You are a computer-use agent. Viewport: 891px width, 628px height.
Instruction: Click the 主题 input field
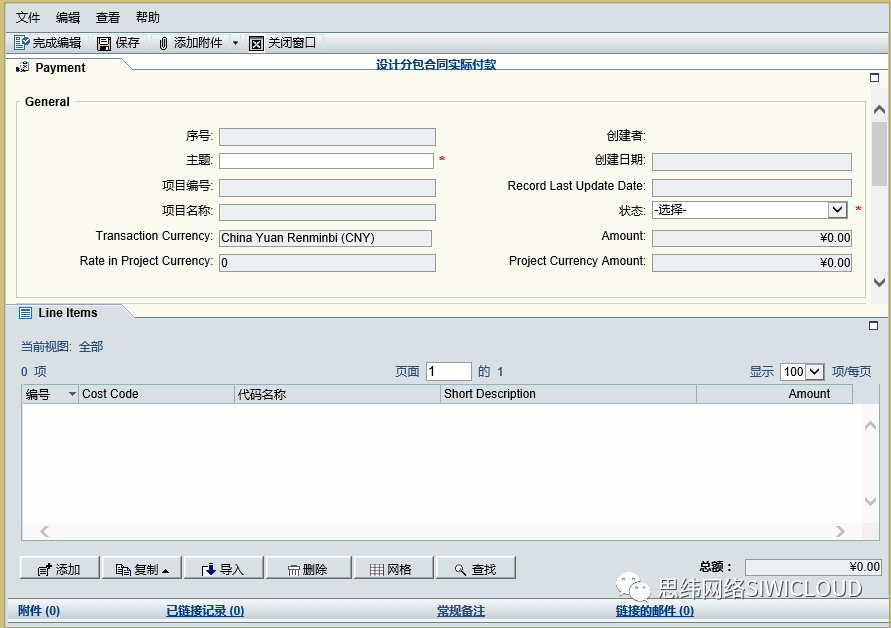326,161
